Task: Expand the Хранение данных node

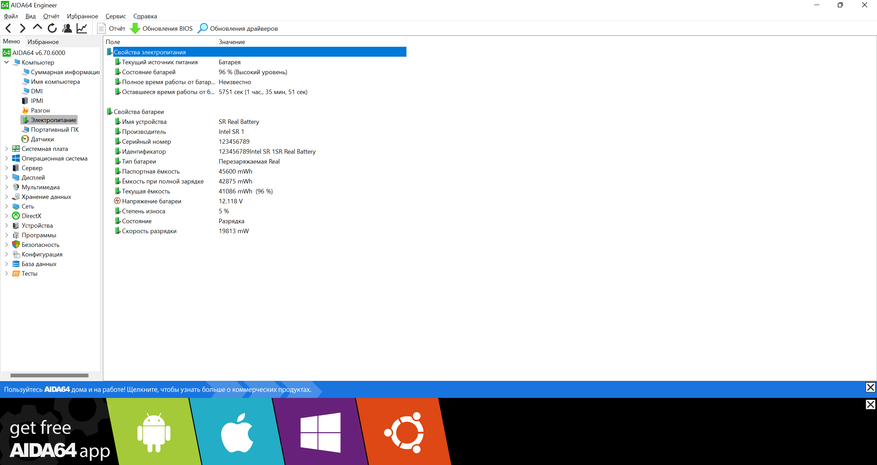Action: pyautogui.click(x=7, y=197)
